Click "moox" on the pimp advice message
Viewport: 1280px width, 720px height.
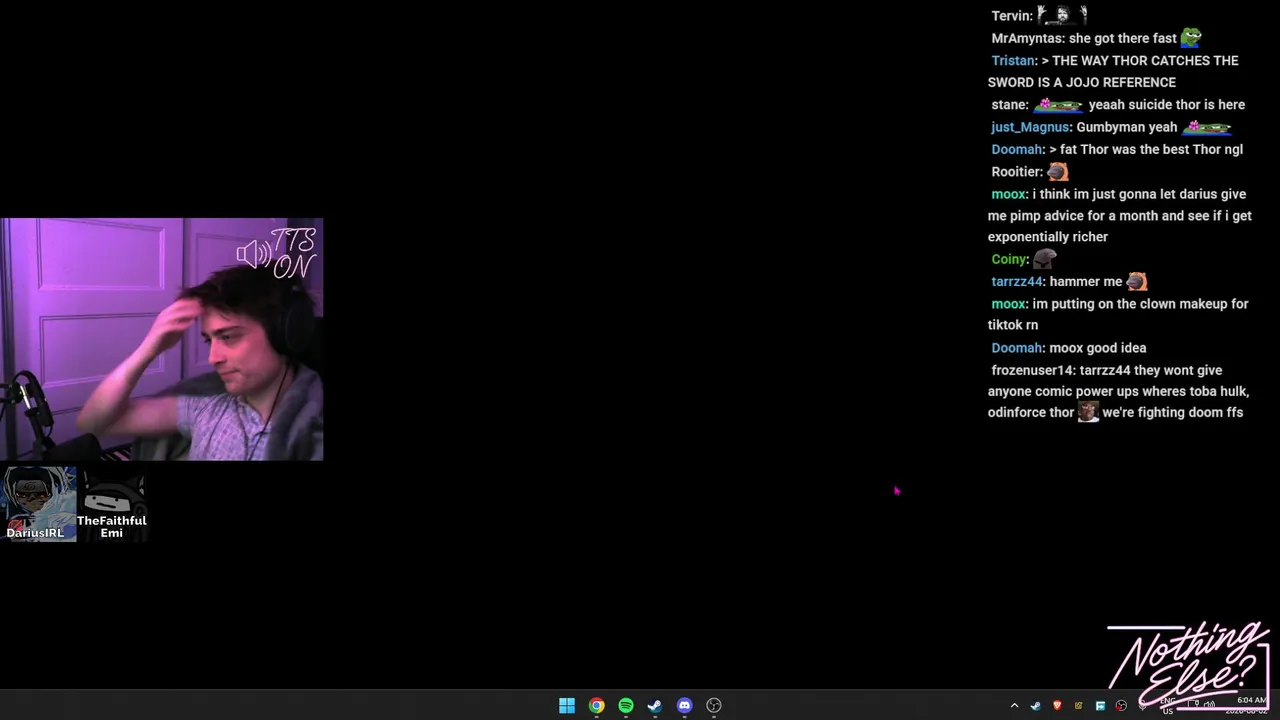(x=1007, y=194)
